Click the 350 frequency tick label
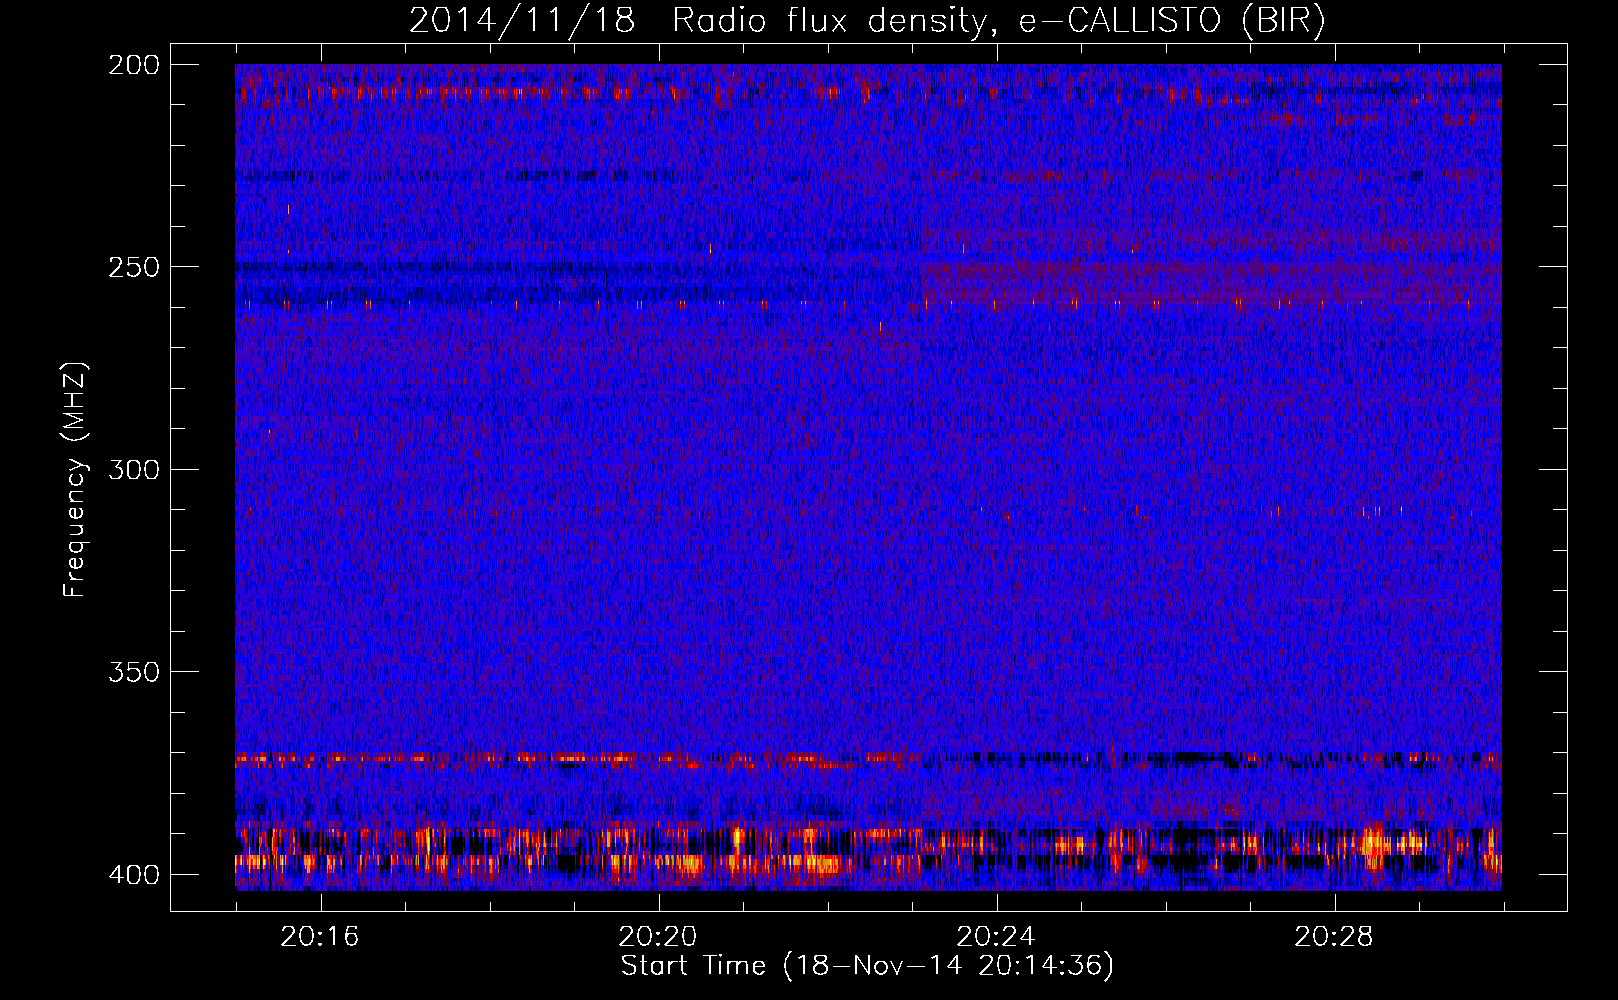Screen dimensions: 1618x1000 [x=134, y=671]
